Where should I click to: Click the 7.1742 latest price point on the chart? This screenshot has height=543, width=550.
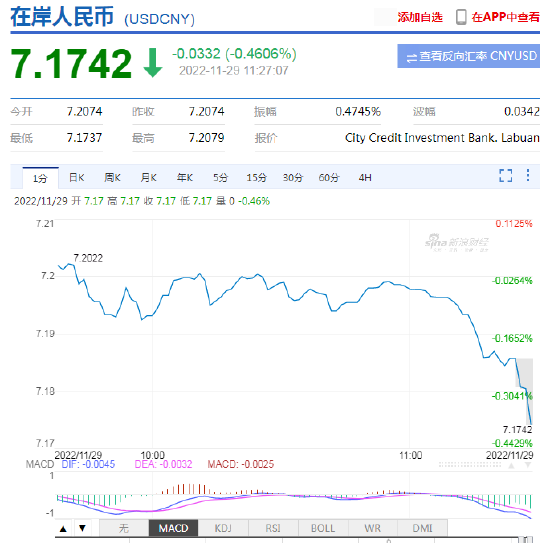click(531, 424)
